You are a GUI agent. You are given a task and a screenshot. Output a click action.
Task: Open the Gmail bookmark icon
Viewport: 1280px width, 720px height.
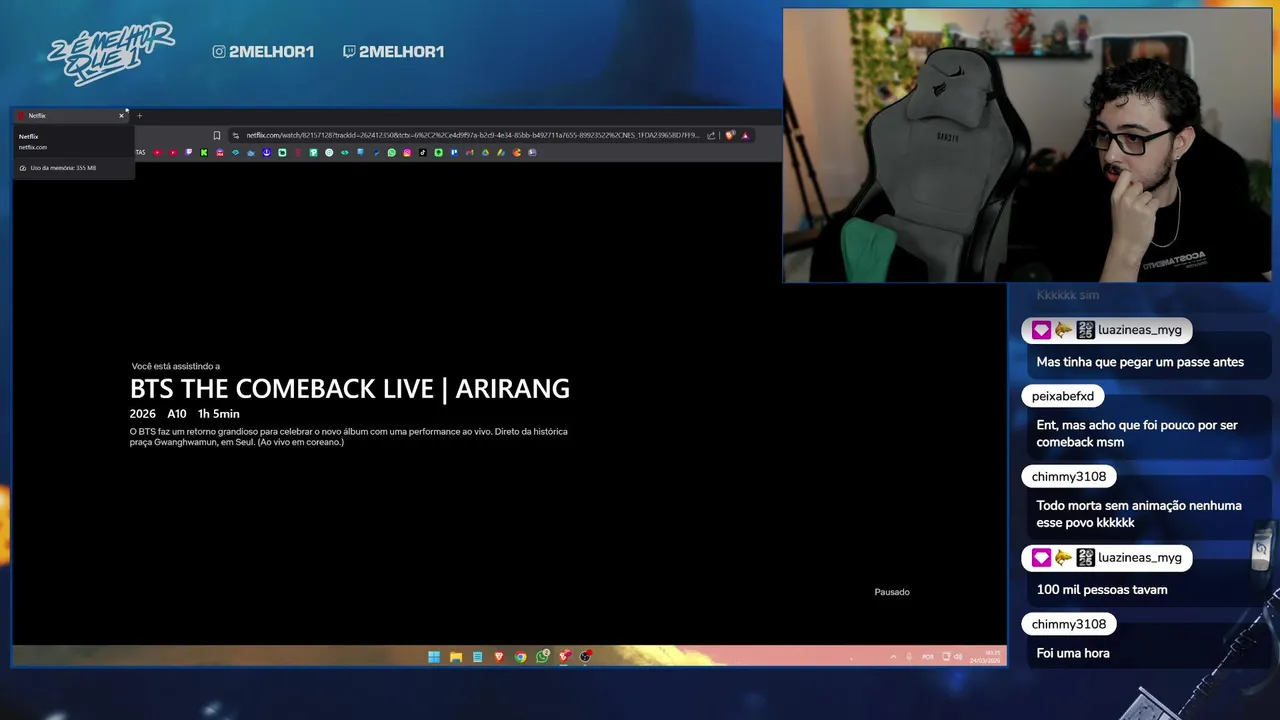(x=470, y=152)
